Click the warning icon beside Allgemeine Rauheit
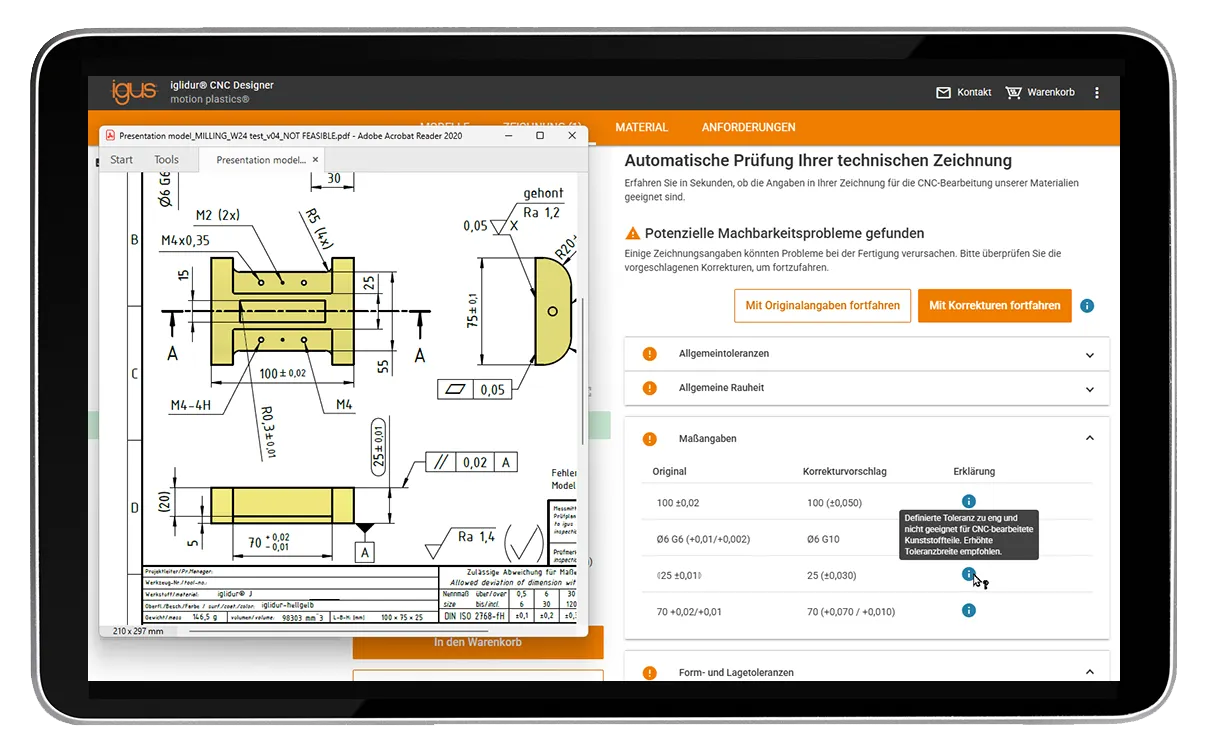The image size is (1208, 756). click(650, 388)
